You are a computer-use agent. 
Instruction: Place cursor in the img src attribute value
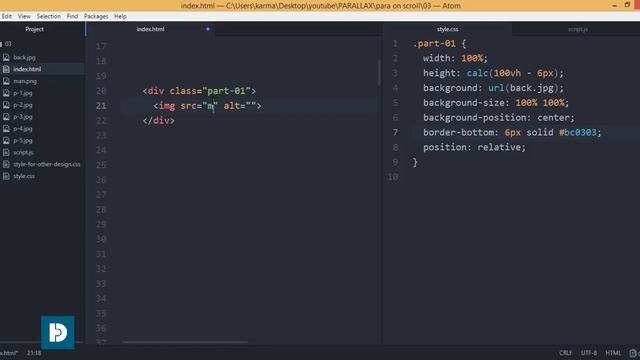click(210, 106)
